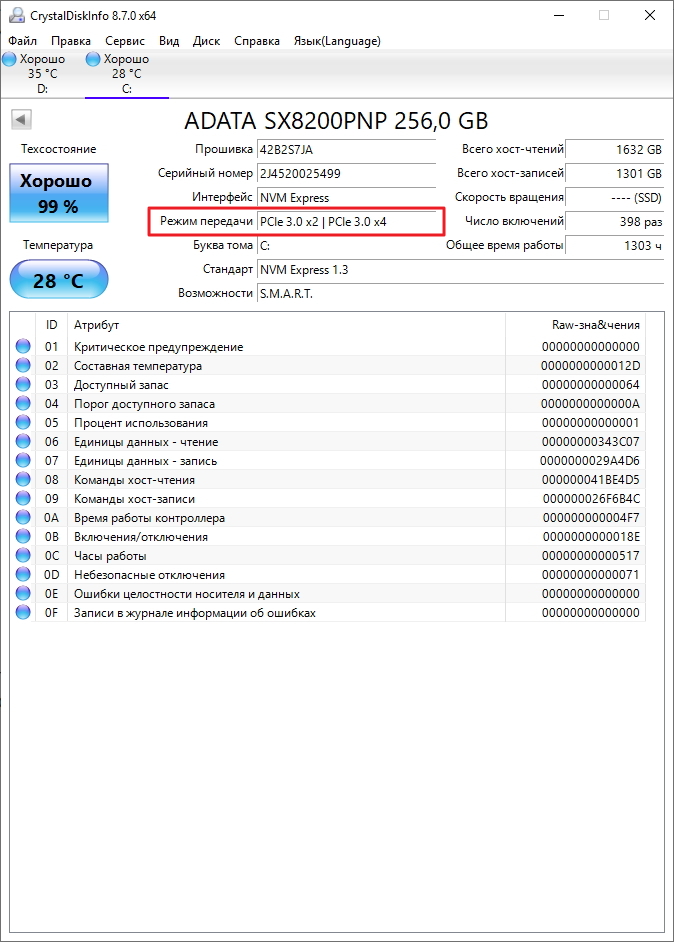Click status icon for attribute 0A
This screenshot has width=674, height=942.
tap(23, 517)
